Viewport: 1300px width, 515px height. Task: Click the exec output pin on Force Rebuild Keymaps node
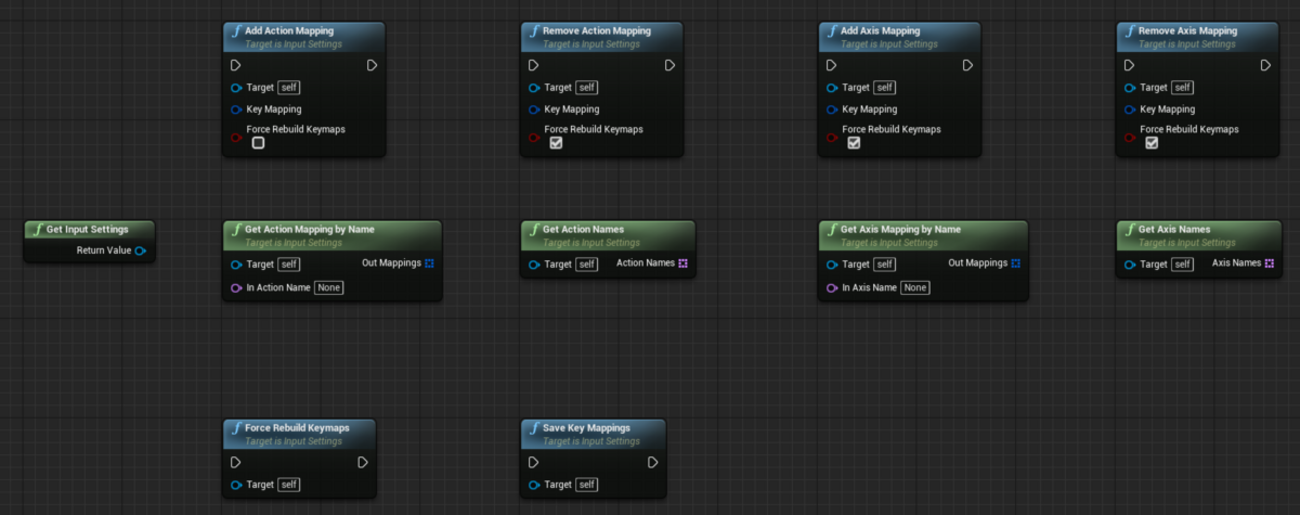tap(362, 462)
